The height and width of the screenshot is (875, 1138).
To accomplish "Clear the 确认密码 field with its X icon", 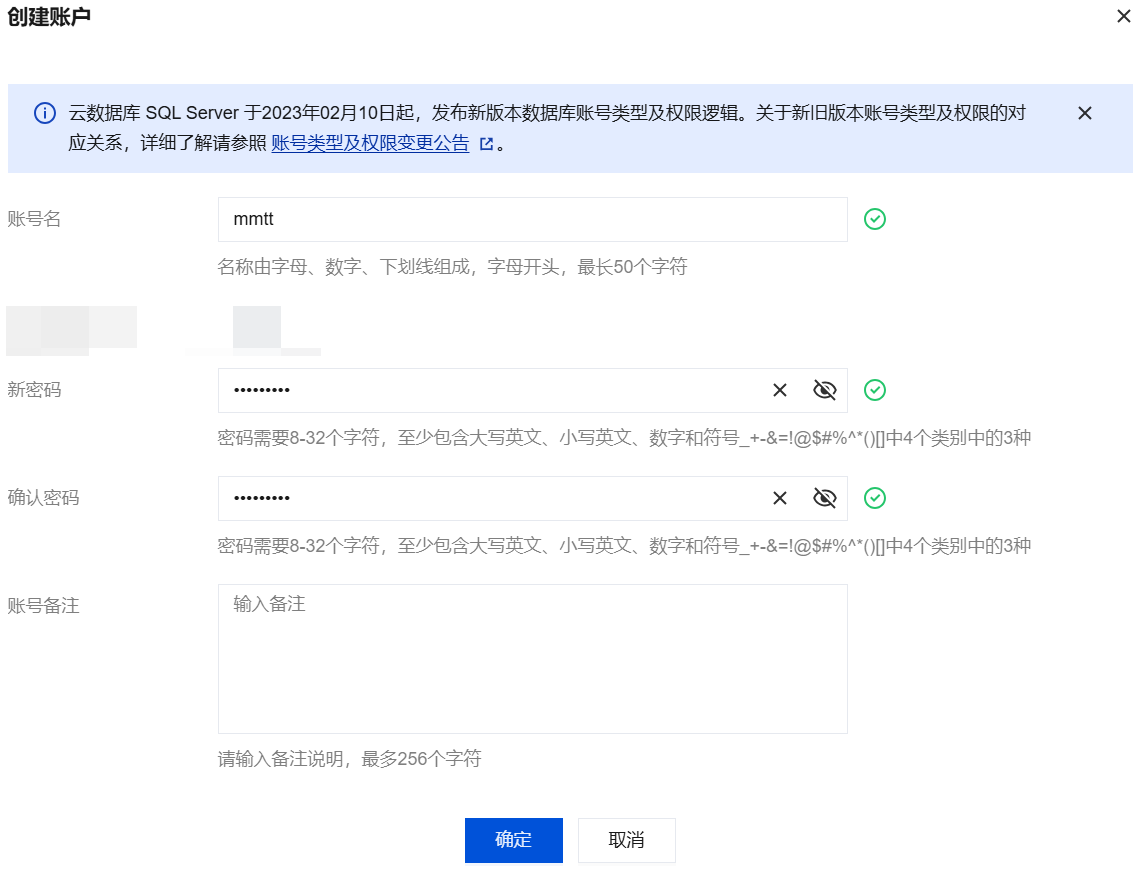I will click(x=780, y=498).
